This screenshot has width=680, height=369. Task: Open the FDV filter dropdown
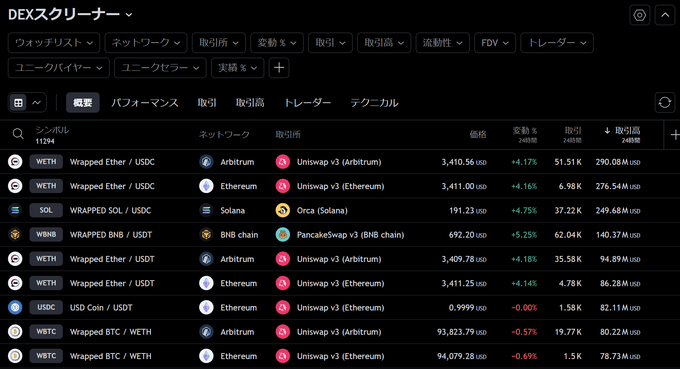(495, 42)
